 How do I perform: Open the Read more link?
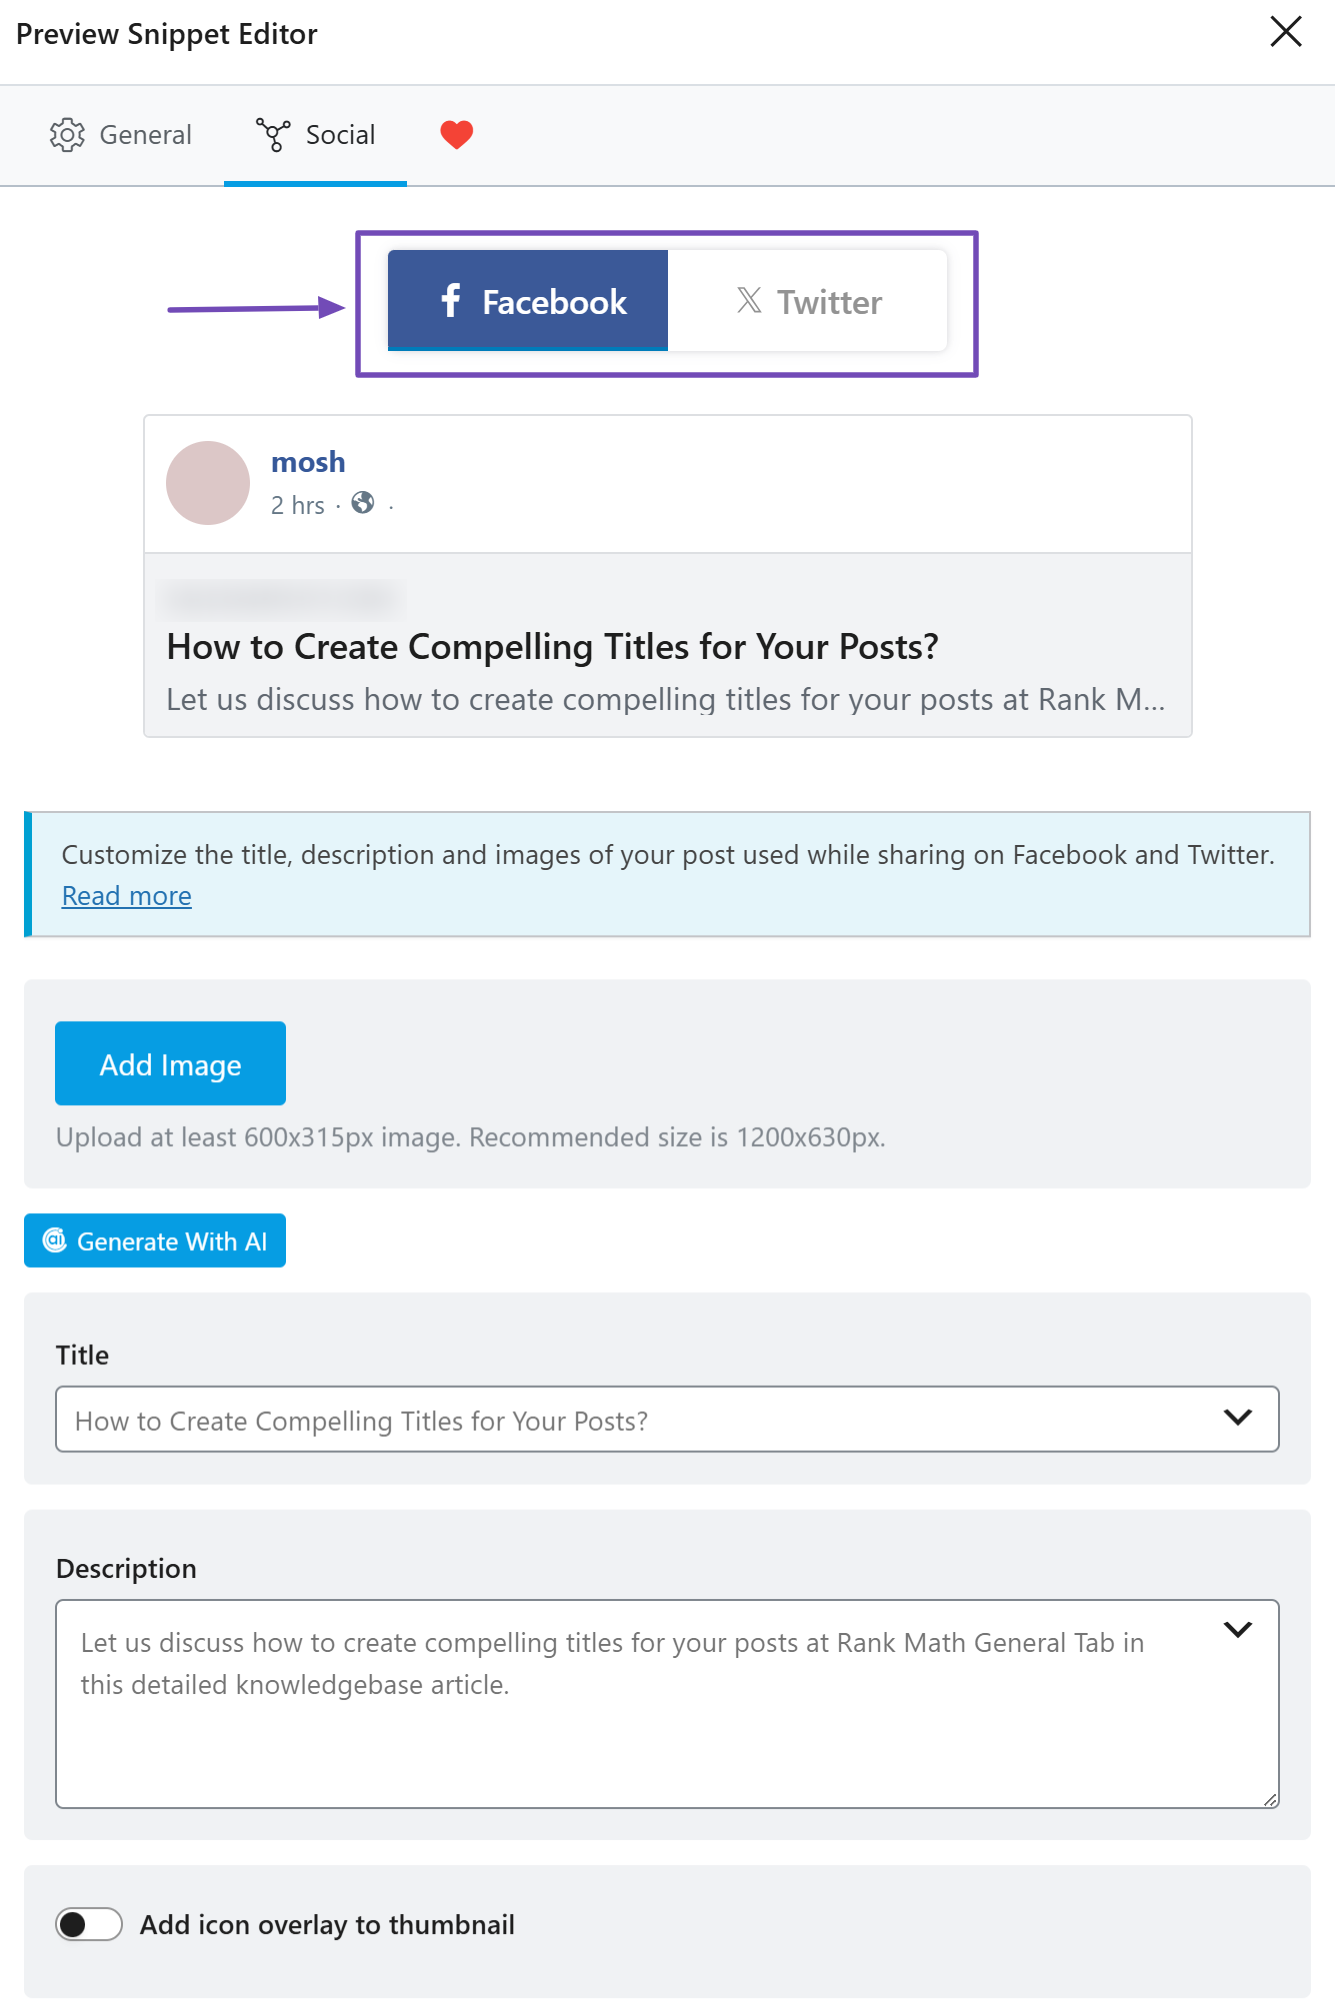click(x=127, y=896)
